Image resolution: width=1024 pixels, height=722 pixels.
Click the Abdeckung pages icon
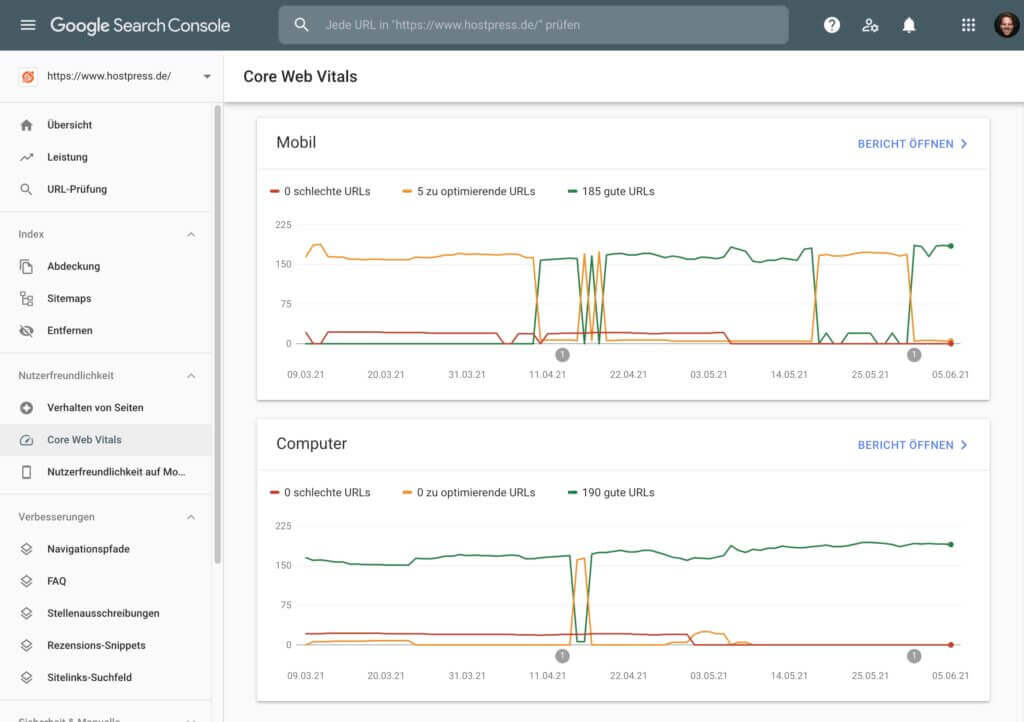(x=26, y=266)
